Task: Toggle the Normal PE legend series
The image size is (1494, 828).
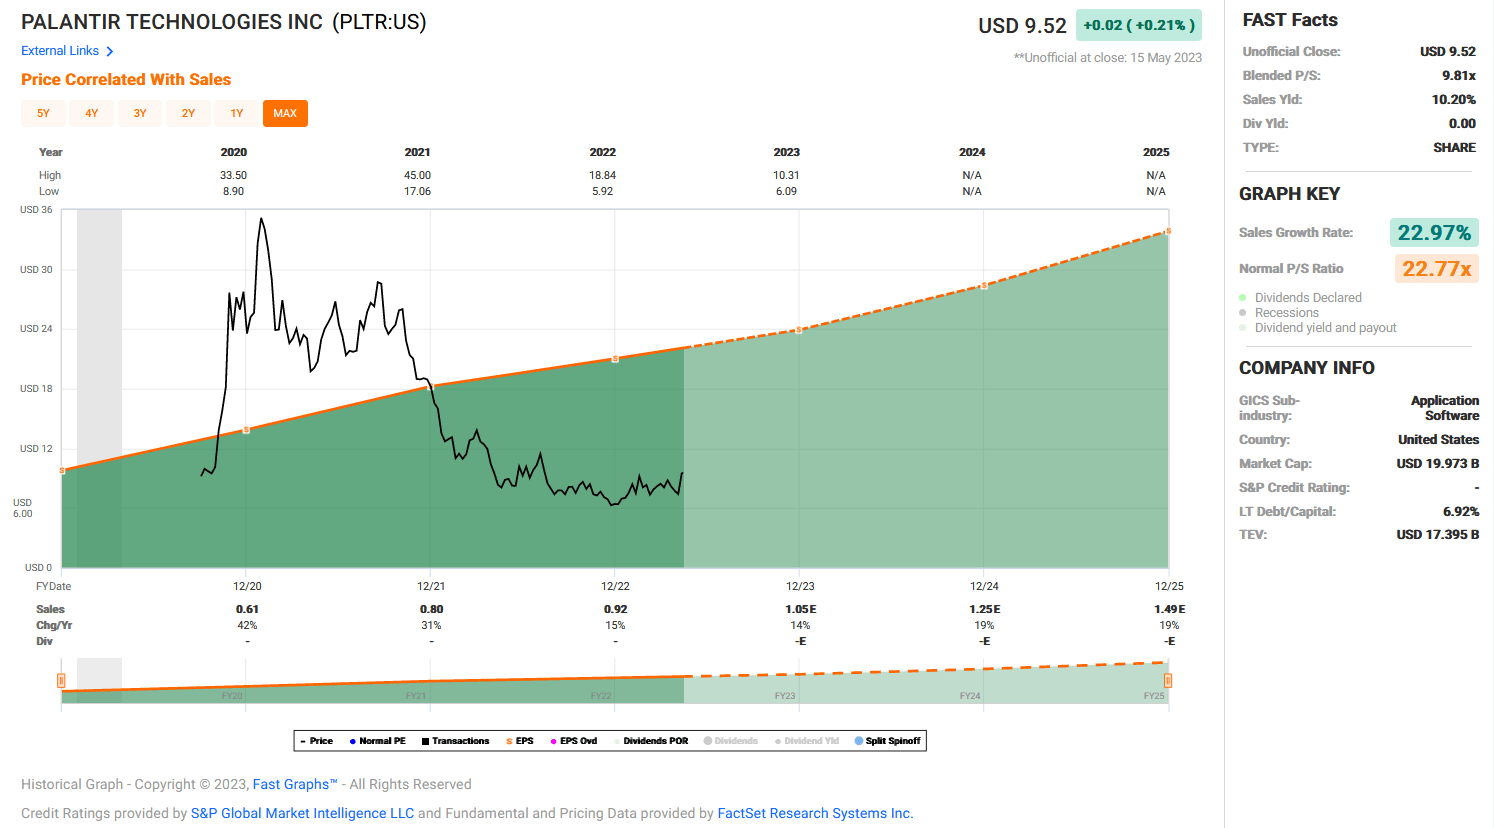Action: point(378,741)
